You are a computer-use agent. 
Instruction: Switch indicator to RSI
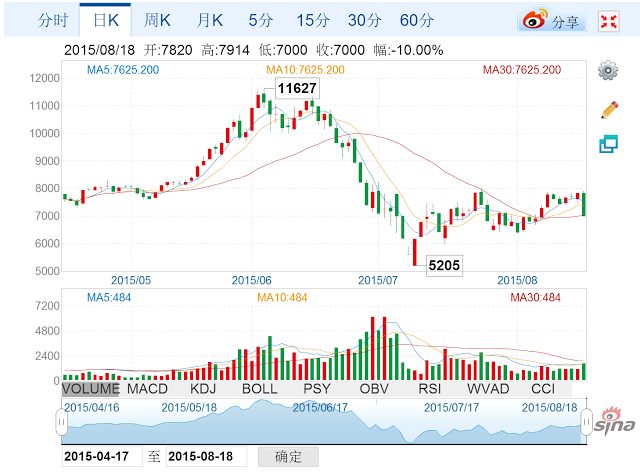430,388
